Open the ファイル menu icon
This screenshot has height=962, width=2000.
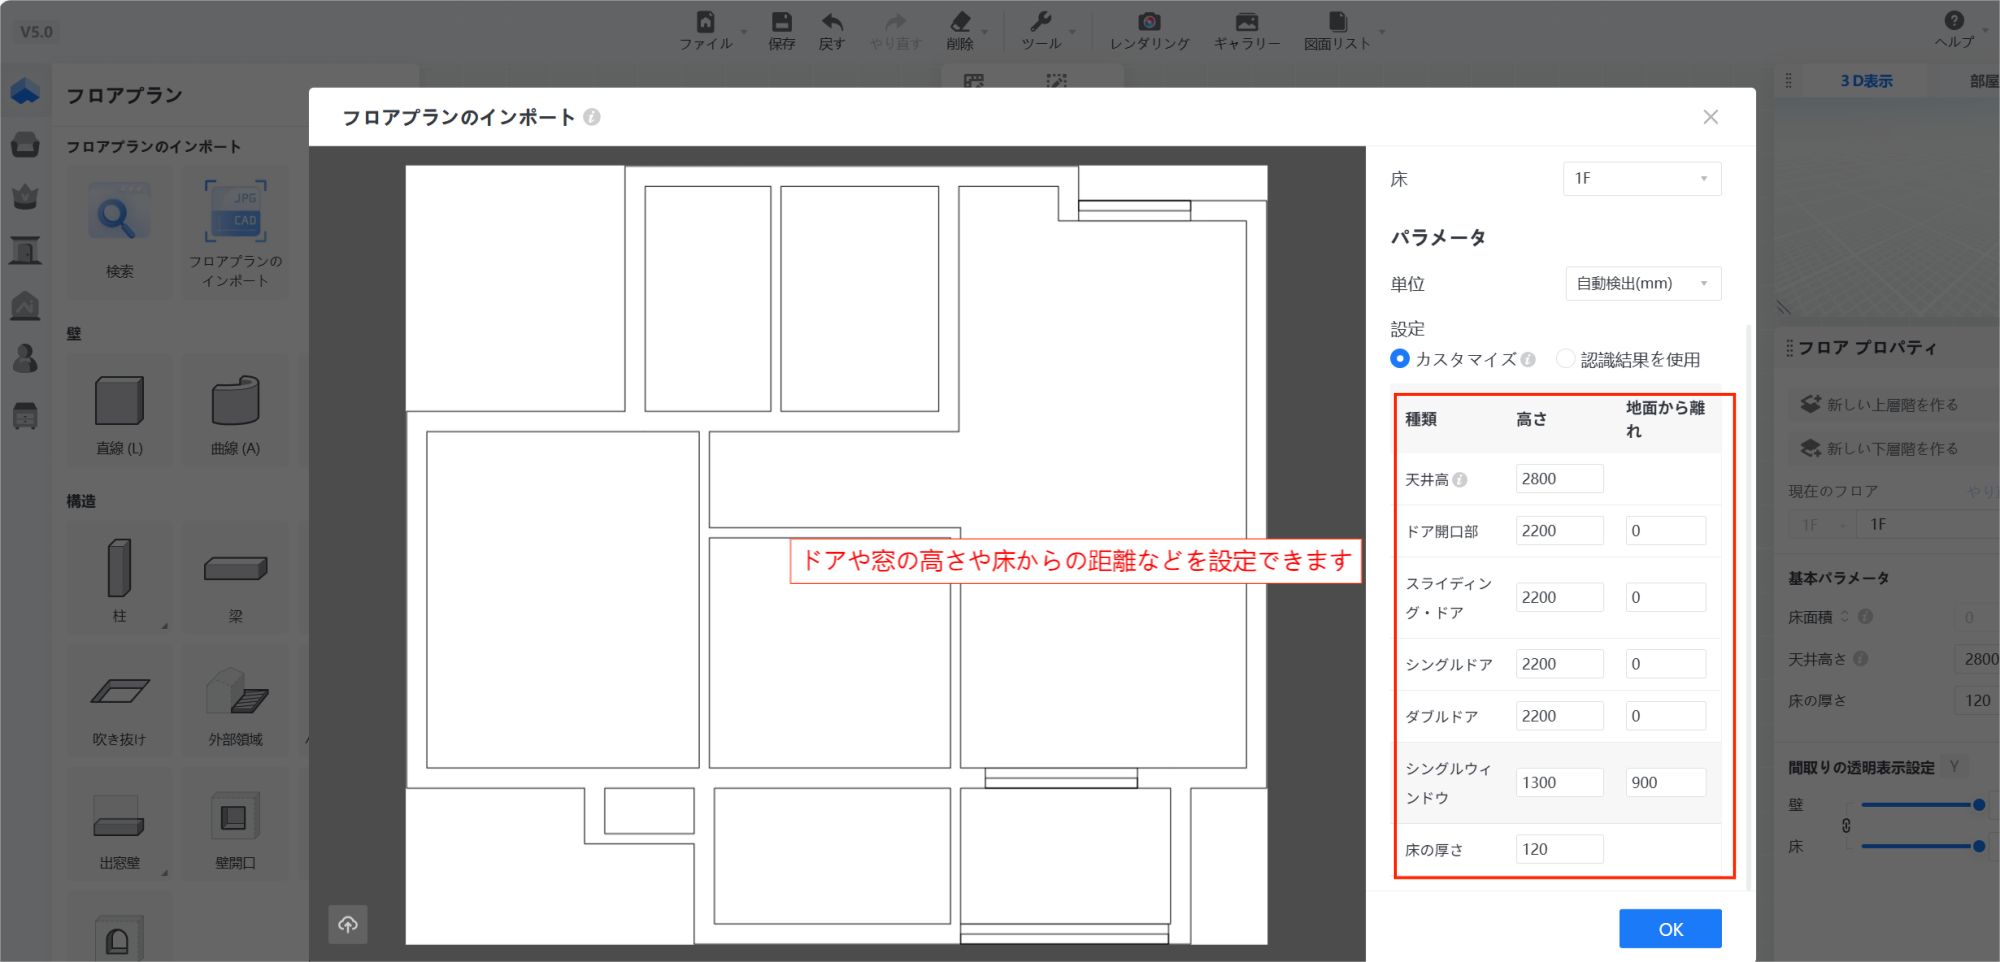[705, 22]
